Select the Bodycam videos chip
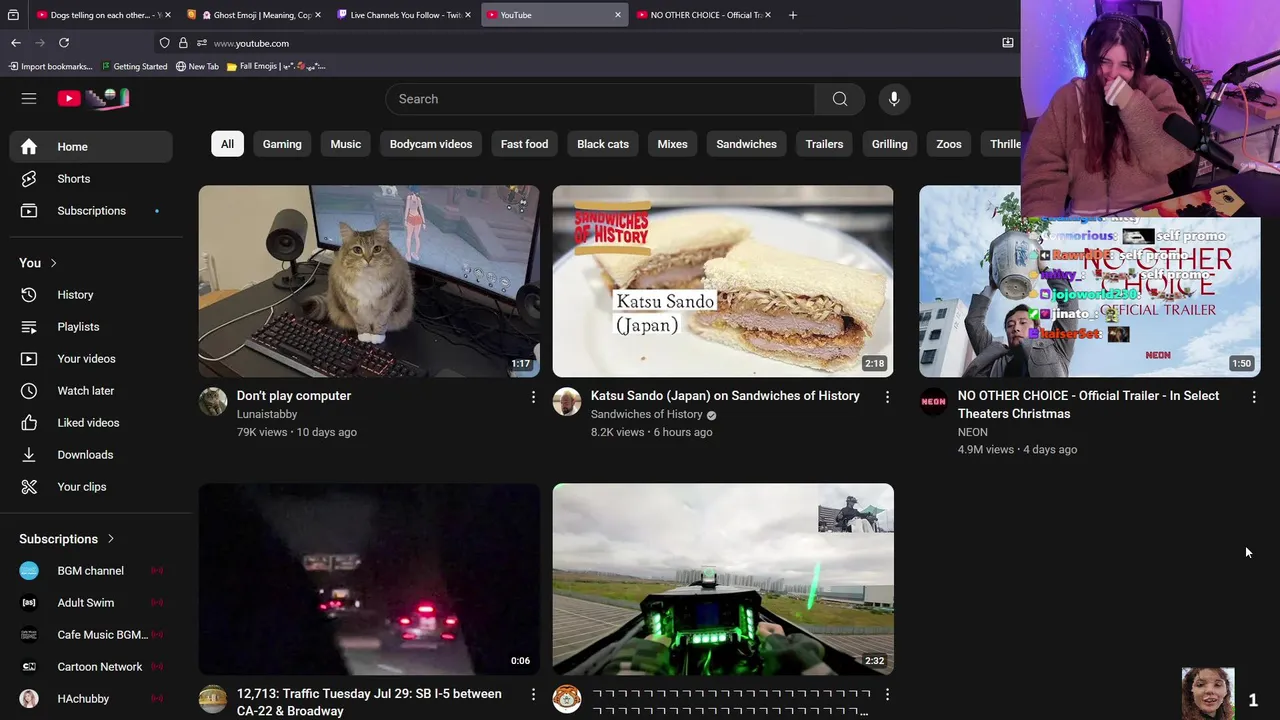The width and height of the screenshot is (1280, 720). pos(431,144)
